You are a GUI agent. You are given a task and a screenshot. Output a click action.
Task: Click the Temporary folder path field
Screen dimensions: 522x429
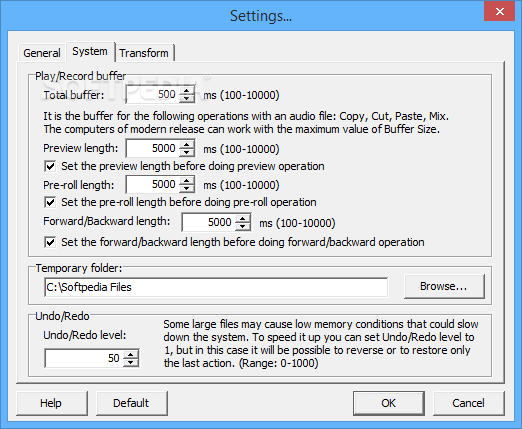click(x=216, y=287)
